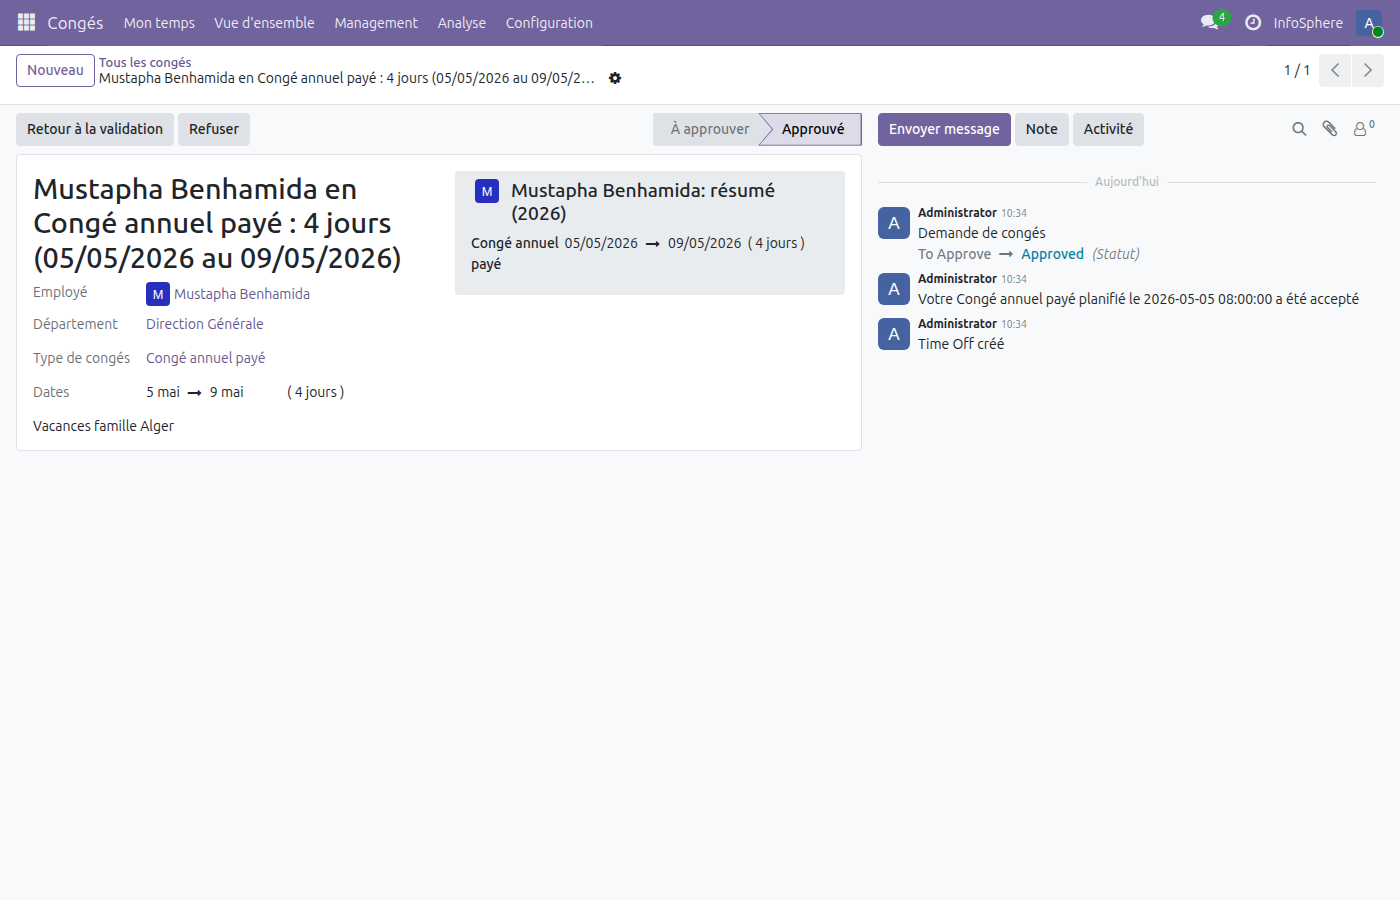Click the Administrator user avatar in the top bar

[1369, 23]
